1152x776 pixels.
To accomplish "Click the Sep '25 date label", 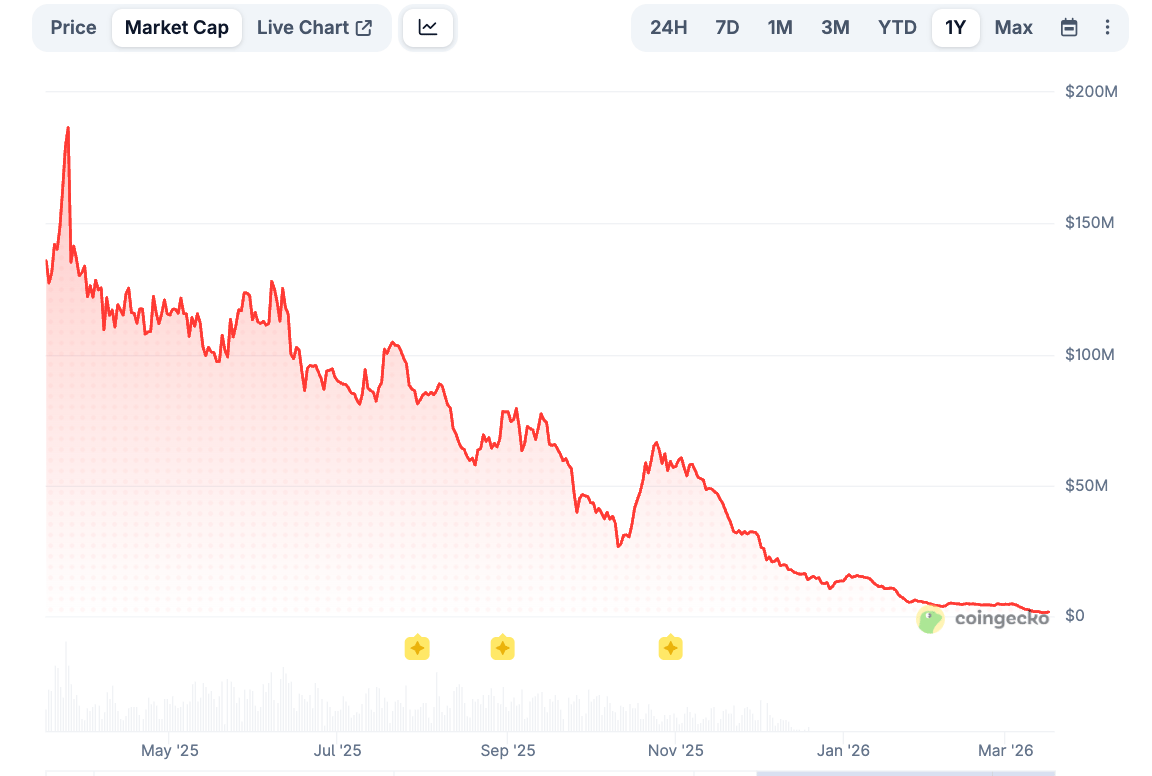I will 508,750.
